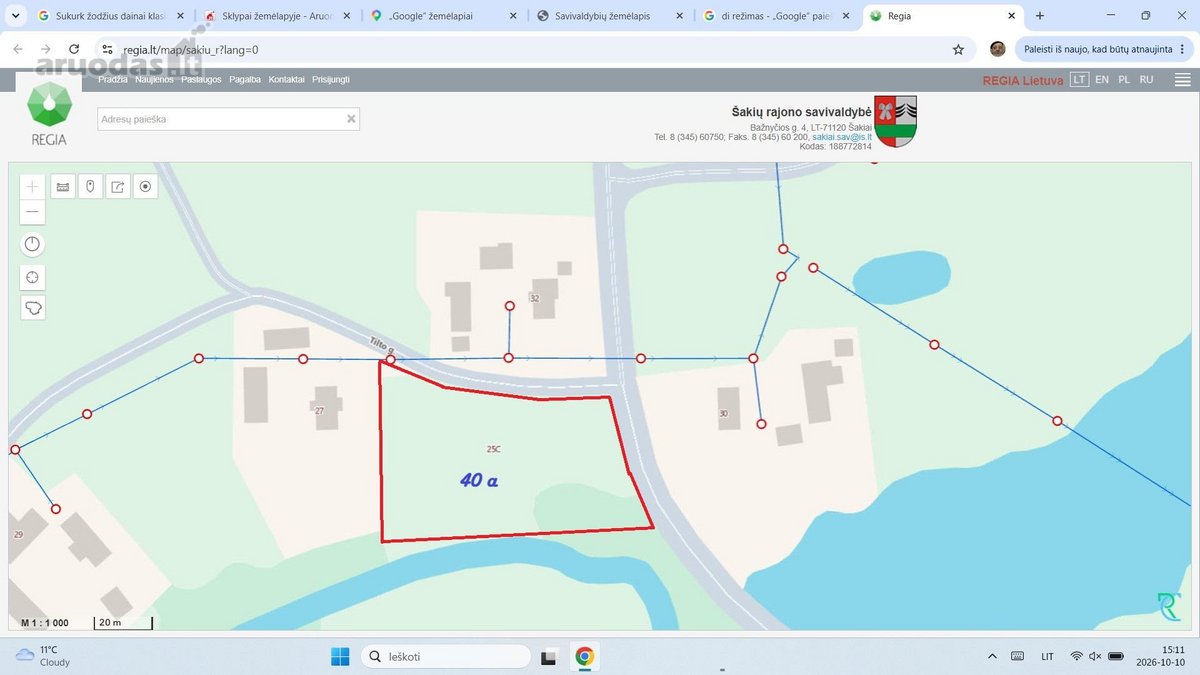View site information icon in address bar
This screenshot has height=675, width=1200.
108,49
